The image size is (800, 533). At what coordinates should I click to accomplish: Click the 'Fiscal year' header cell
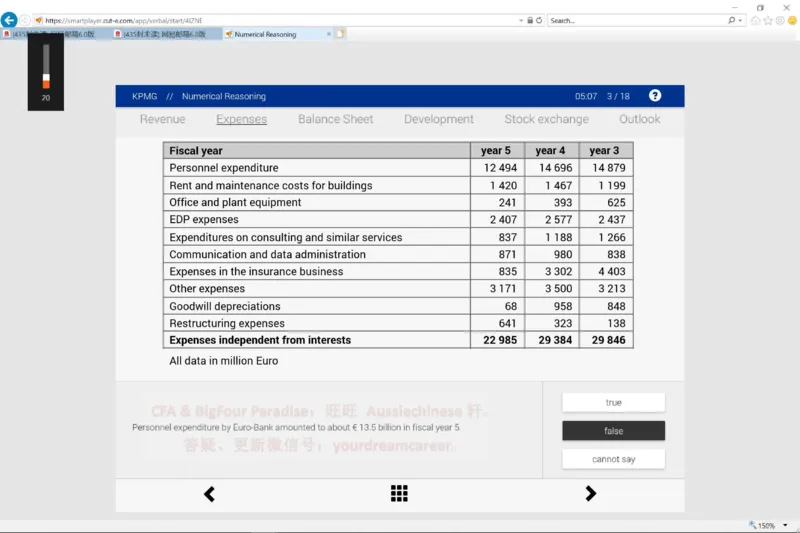coord(316,150)
